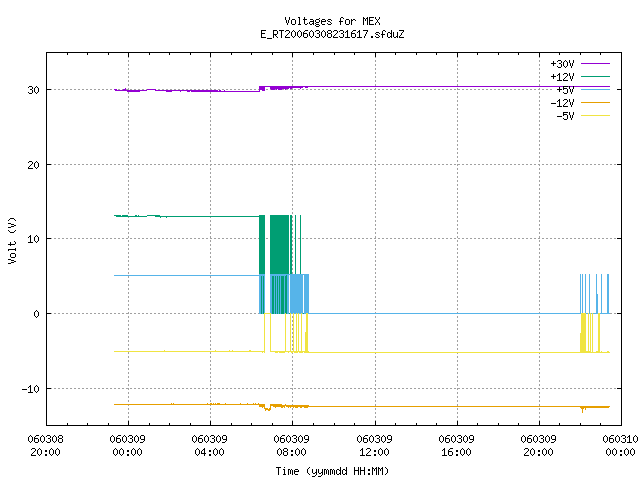Click the x-axis label 060309 04:00
The width and height of the screenshot is (640, 480).
click(210, 446)
